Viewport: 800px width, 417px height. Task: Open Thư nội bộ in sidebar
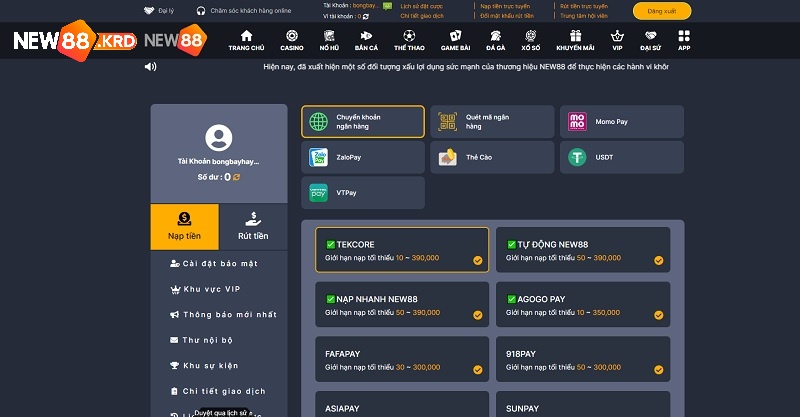coord(201,340)
